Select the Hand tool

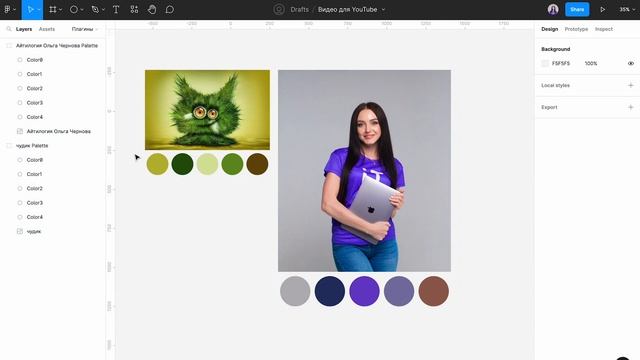pos(152,9)
